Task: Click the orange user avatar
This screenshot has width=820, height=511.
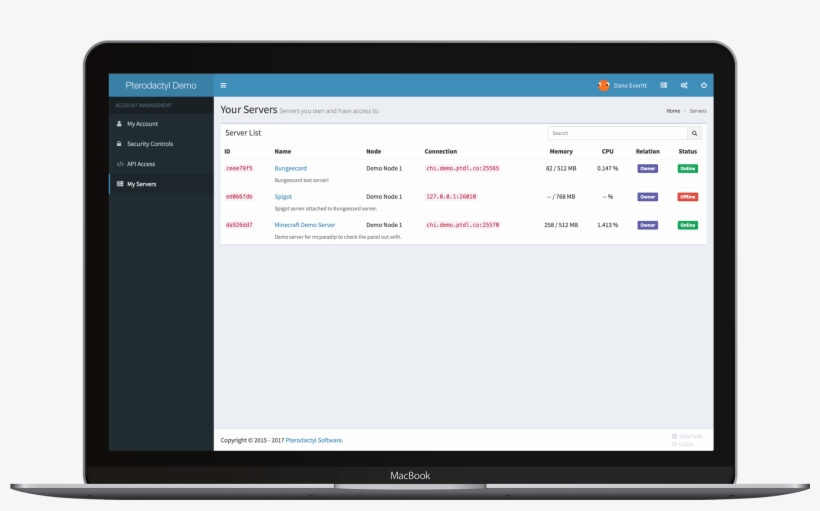Action: tap(603, 85)
